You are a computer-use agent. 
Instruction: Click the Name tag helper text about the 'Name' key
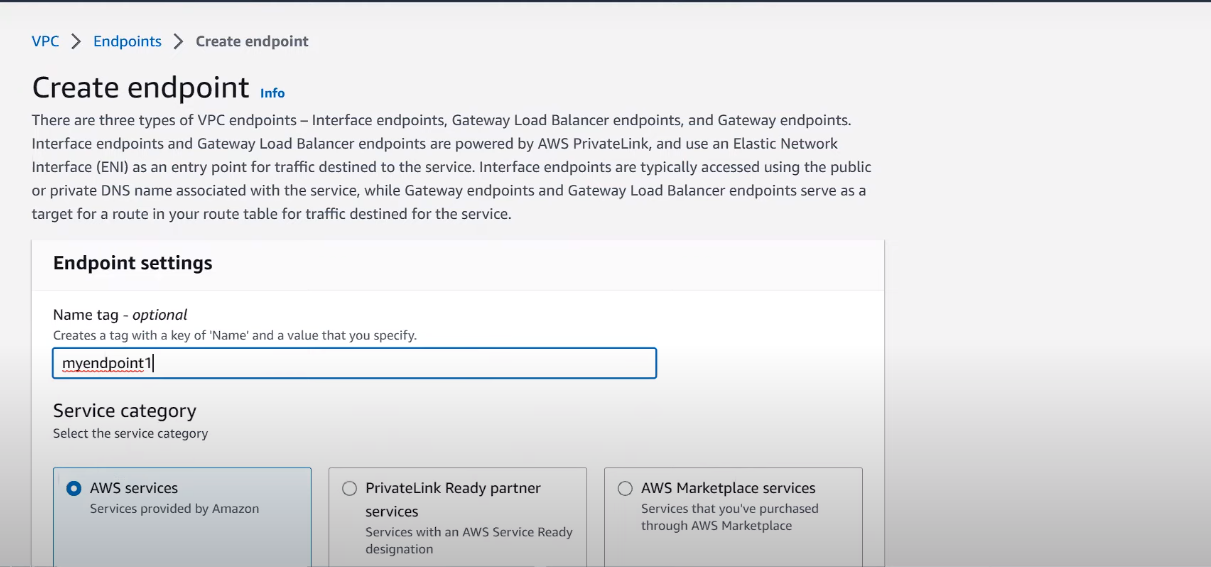click(235, 336)
